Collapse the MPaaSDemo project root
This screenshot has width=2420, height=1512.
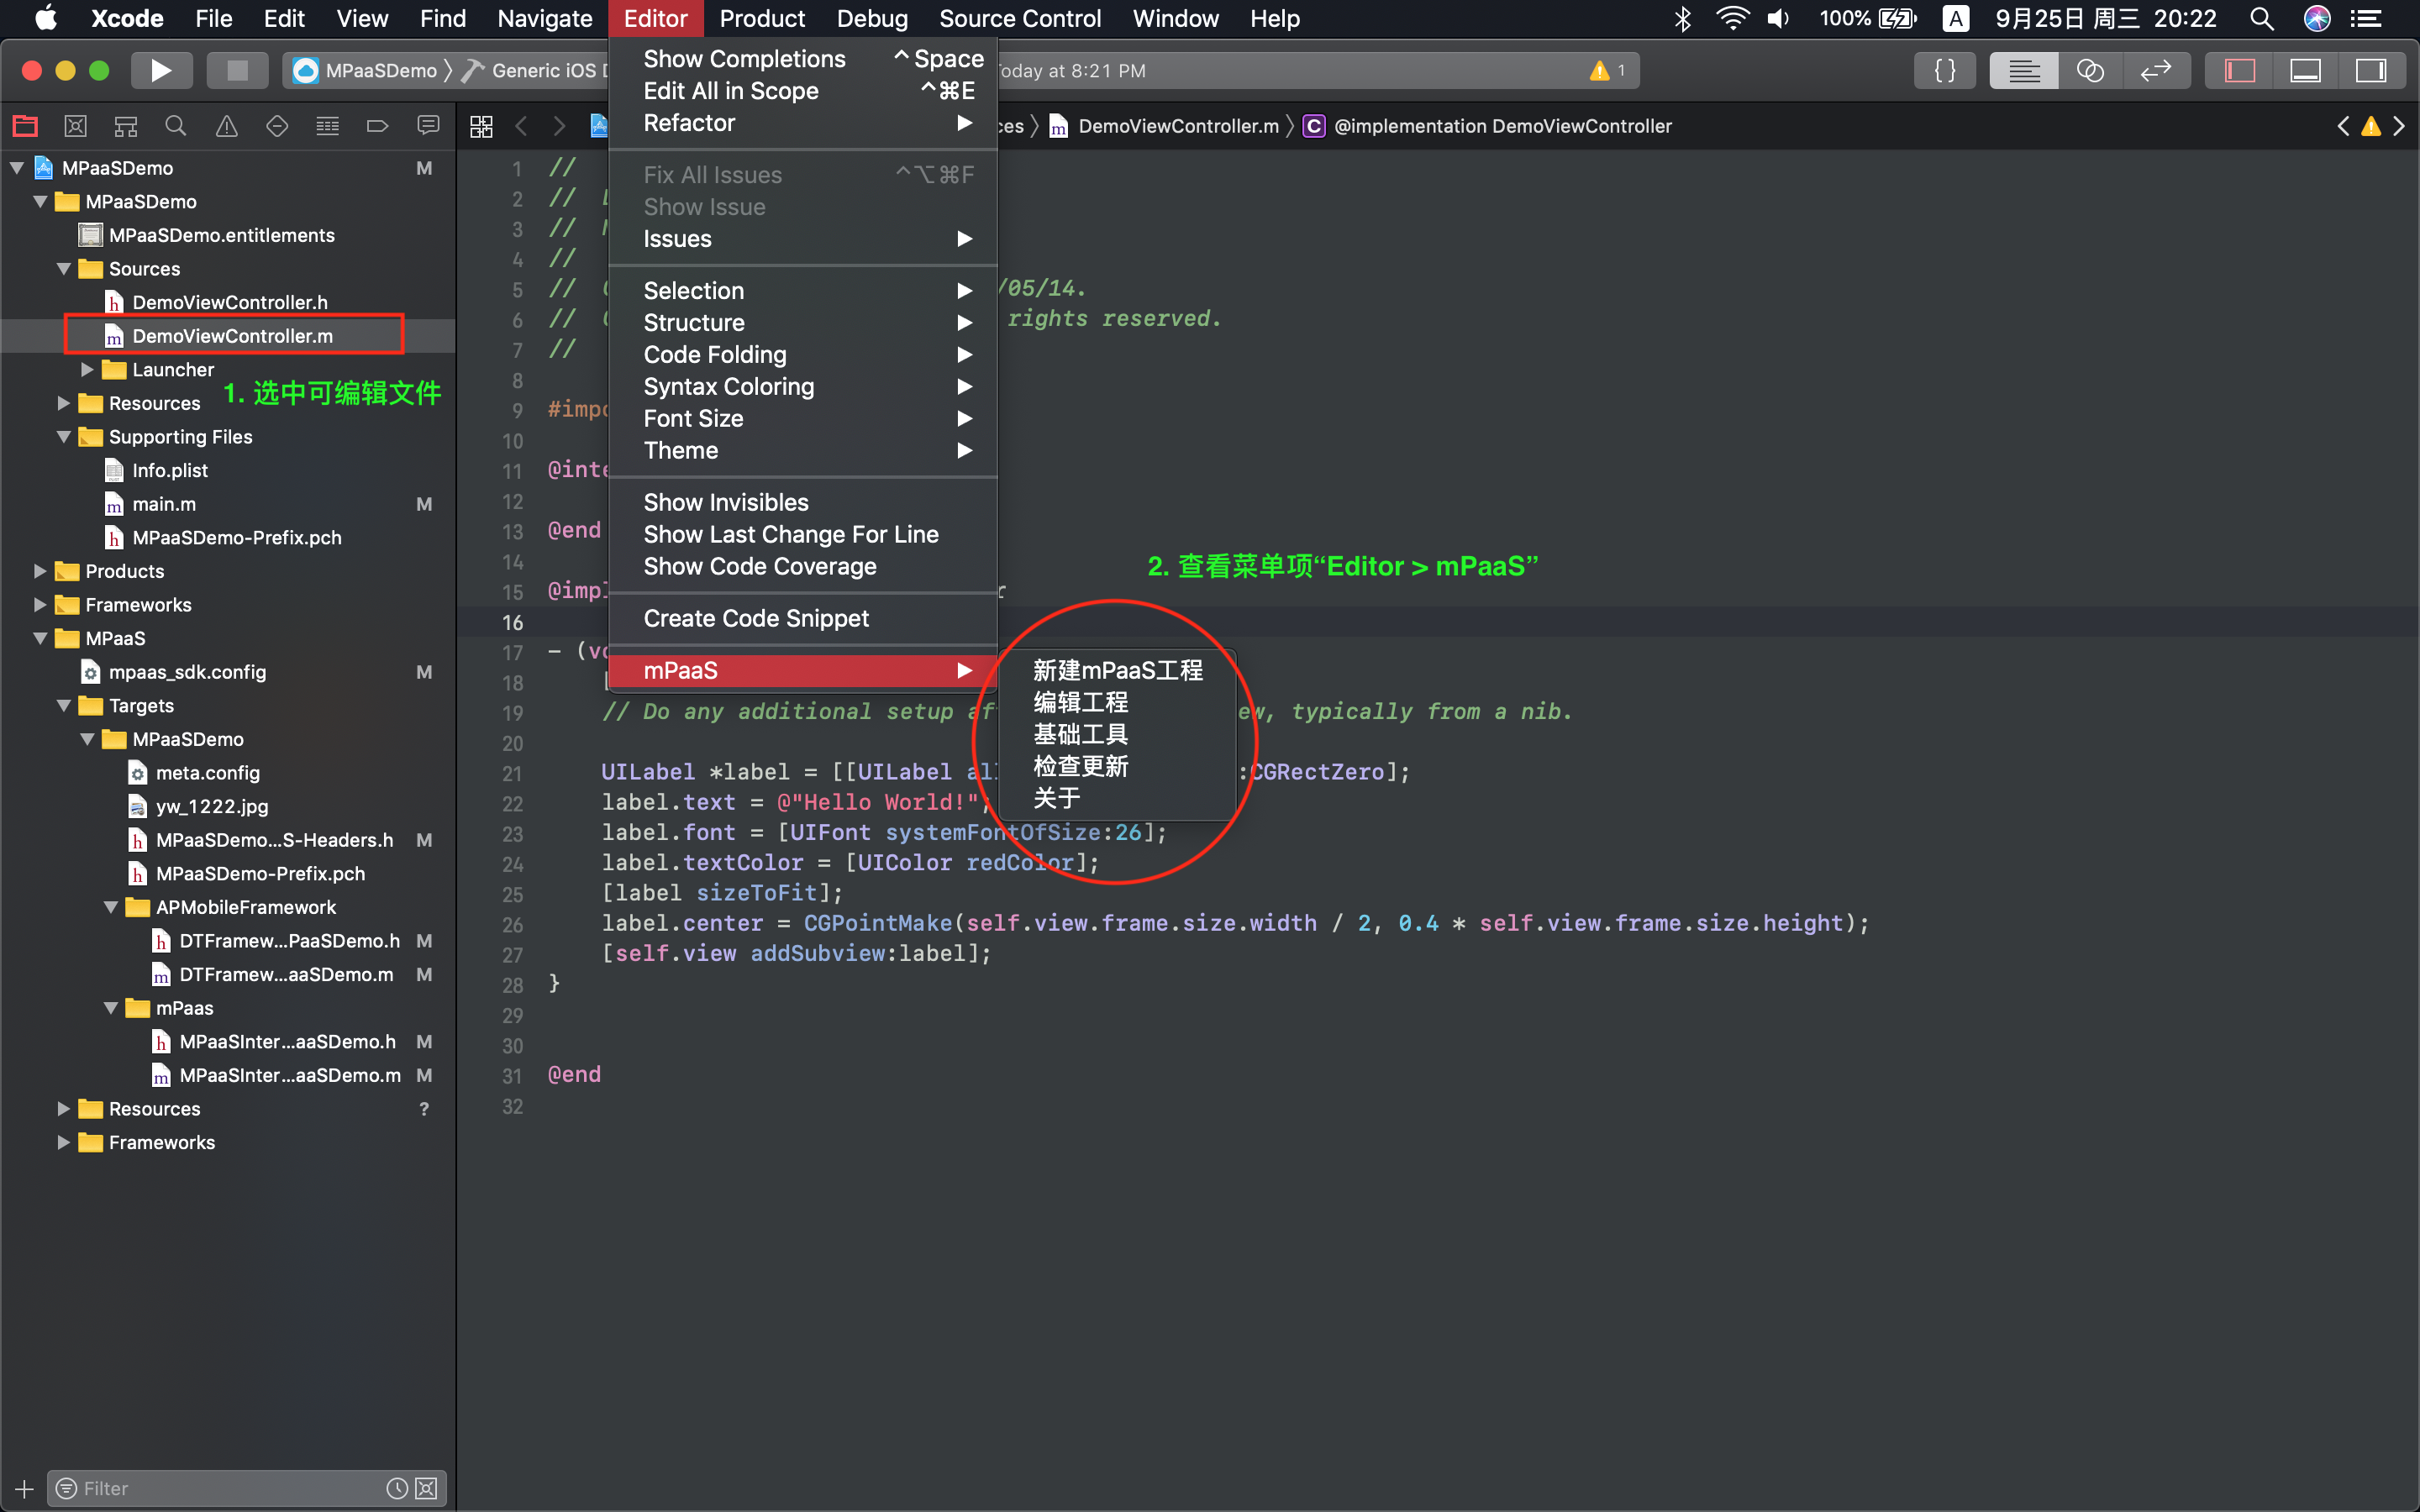point(17,168)
